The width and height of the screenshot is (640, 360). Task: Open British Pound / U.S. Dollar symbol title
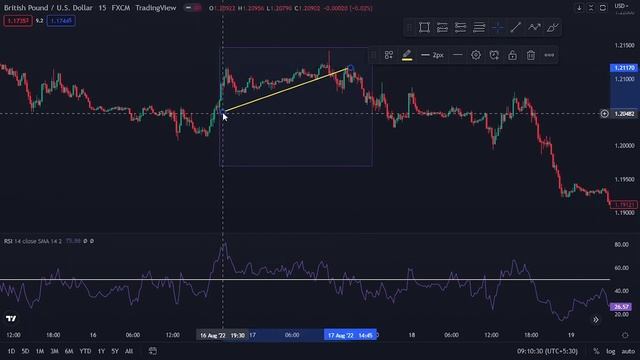click(48, 8)
